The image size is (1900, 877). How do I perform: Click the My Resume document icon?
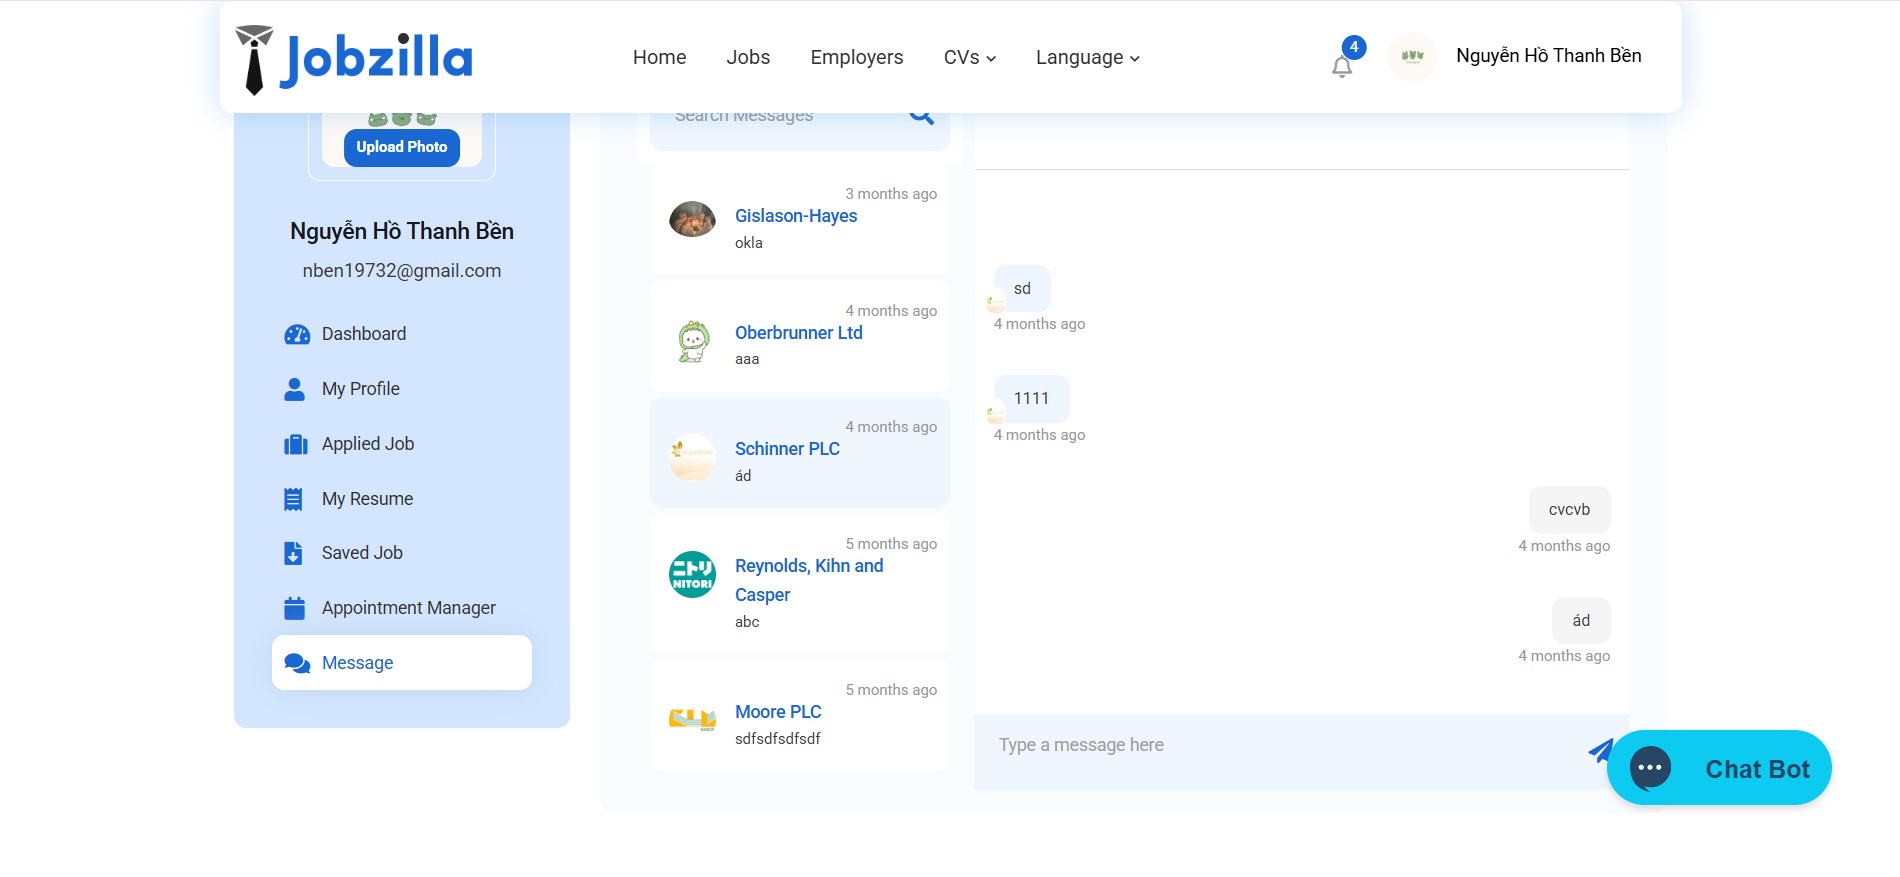tap(293, 499)
